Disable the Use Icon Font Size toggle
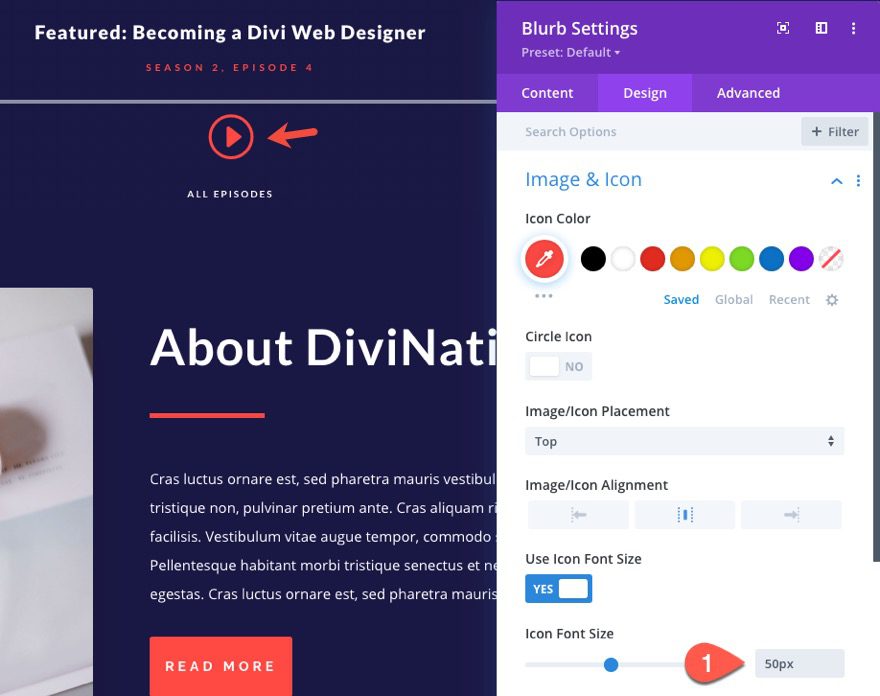880x696 pixels. [558, 589]
